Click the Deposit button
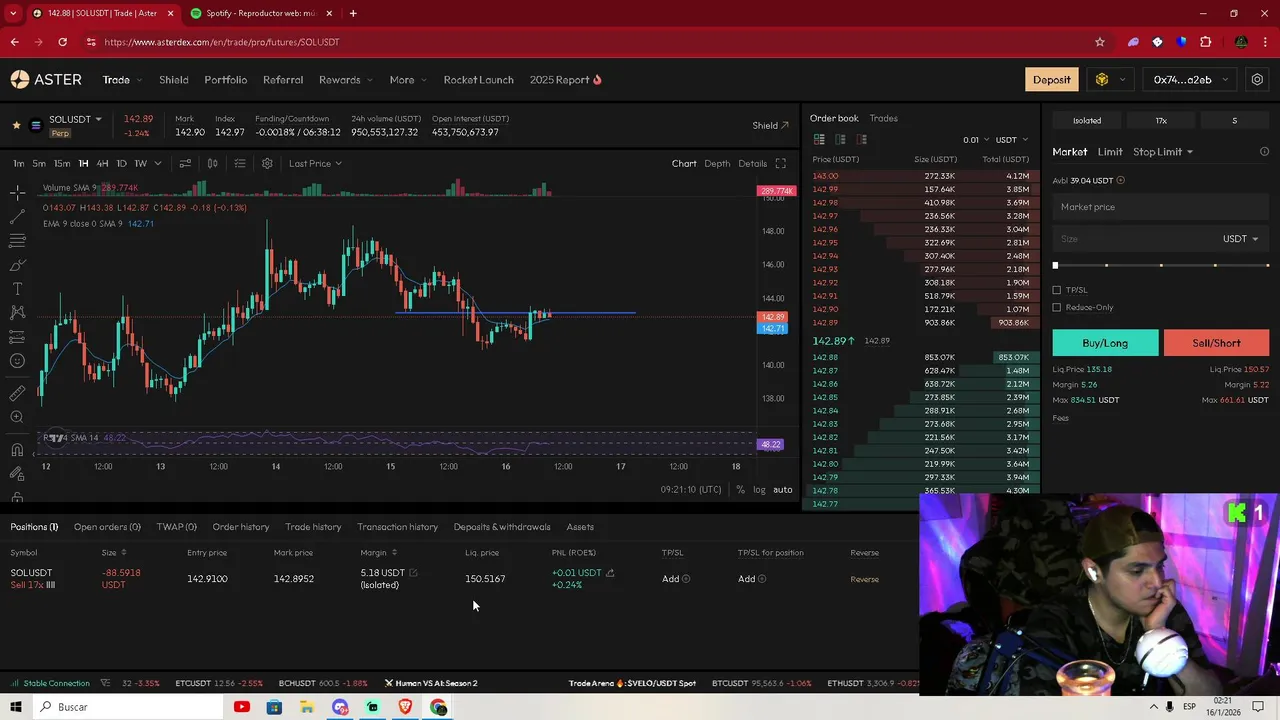1280x720 pixels. (1051, 80)
